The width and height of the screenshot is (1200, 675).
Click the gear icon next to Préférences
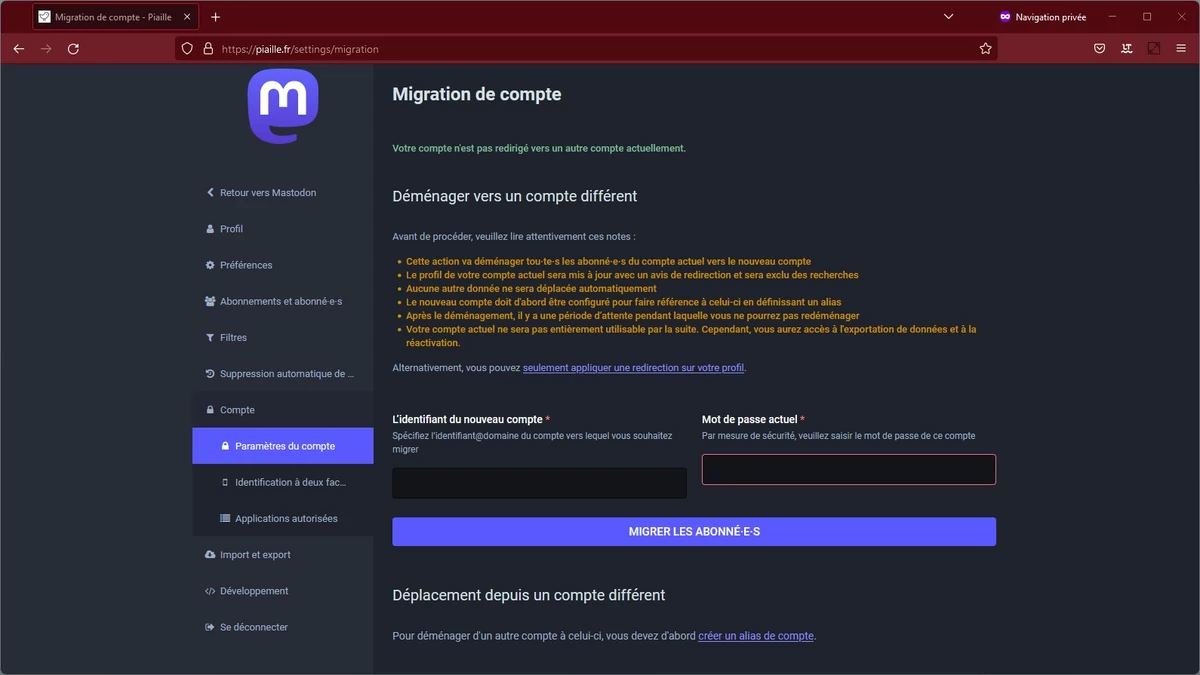(210, 265)
